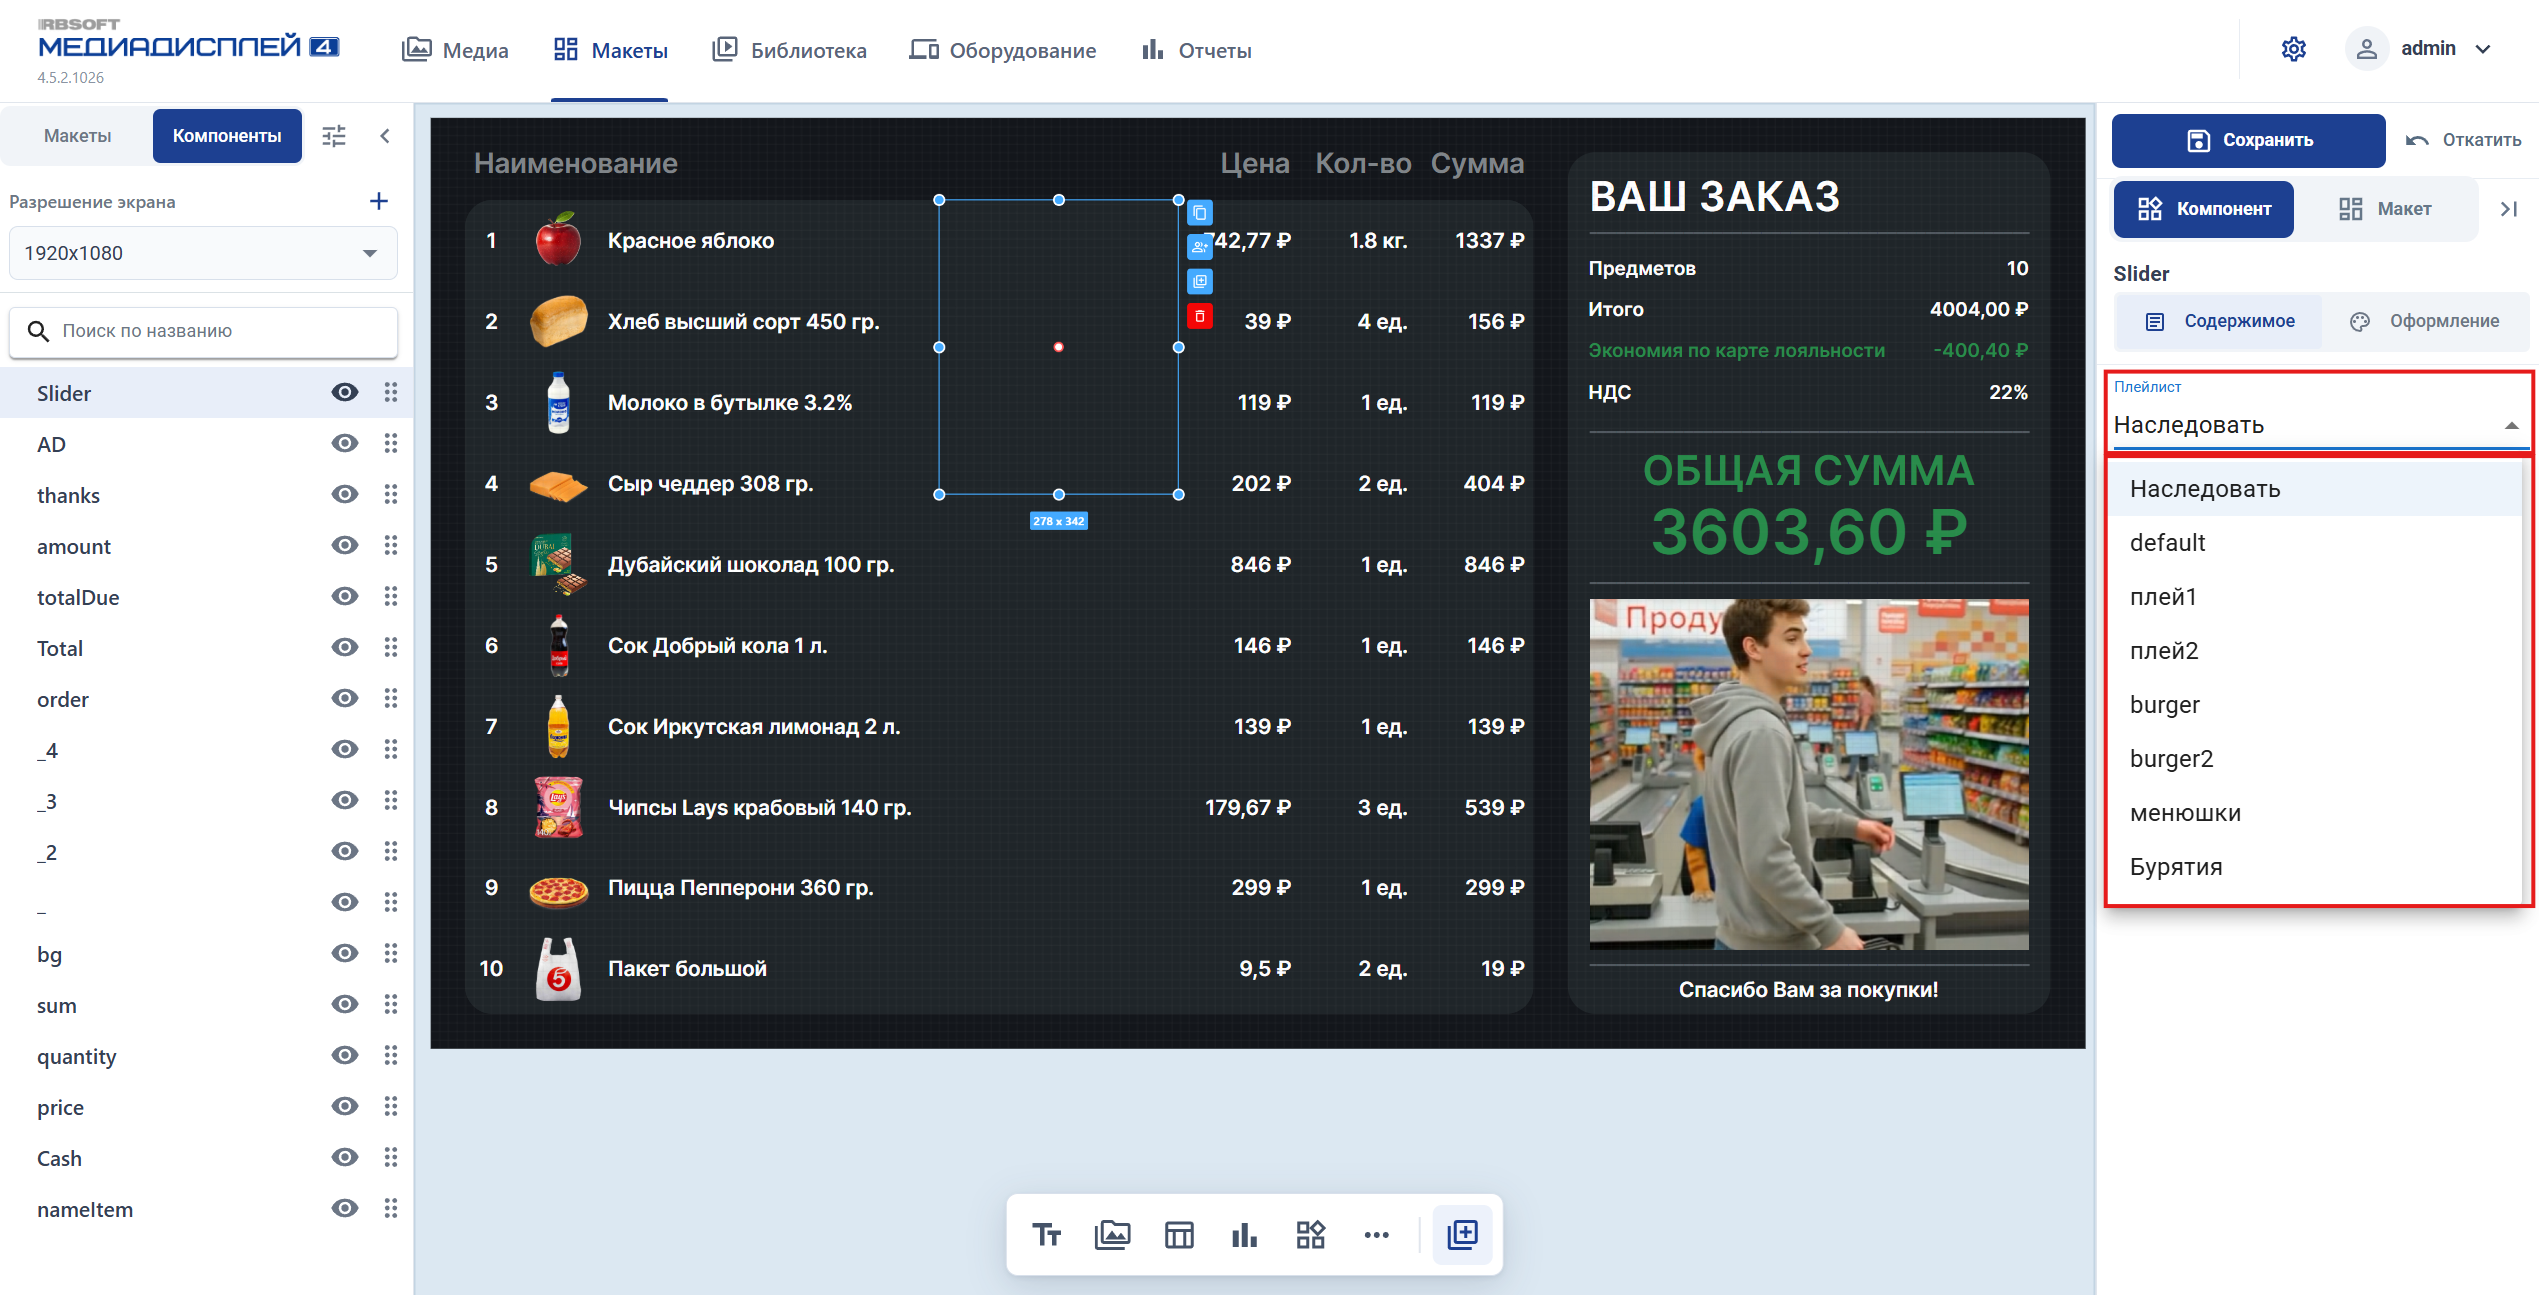Hide the AD component with its eye icon
2539x1295 pixels.
345,444
